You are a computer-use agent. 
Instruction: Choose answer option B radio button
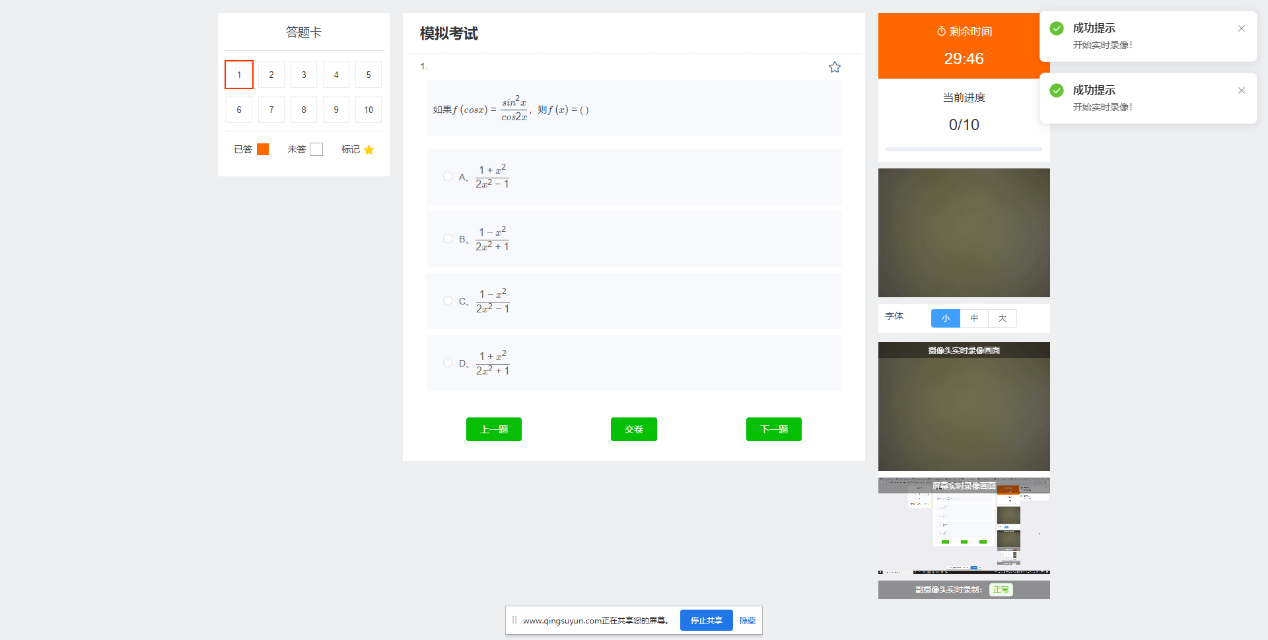(448, 239)
